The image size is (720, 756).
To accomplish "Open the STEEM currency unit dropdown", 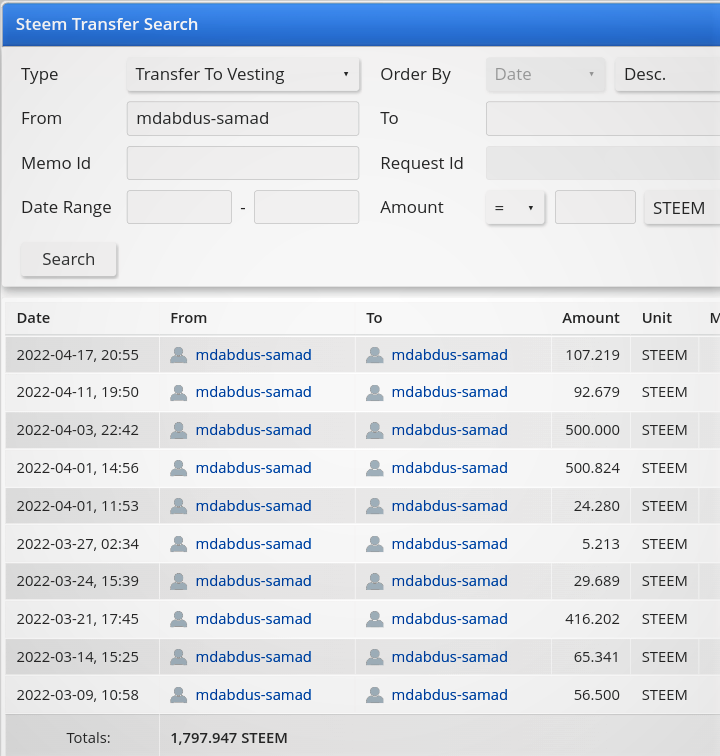I will coord(682,208).
